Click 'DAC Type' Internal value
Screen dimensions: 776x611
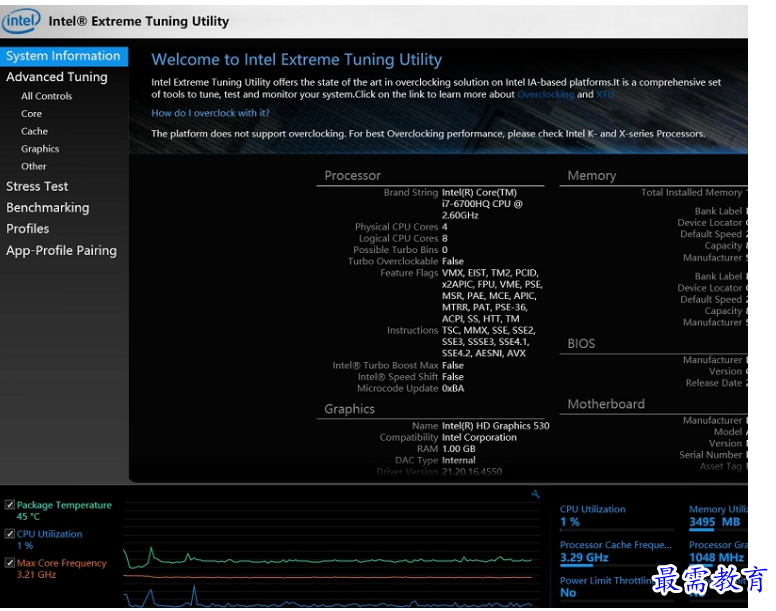point(459,461)
